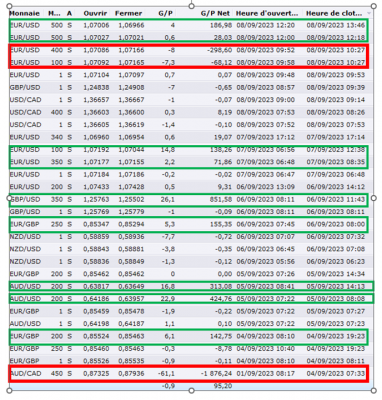Click closing time 07/09/2023 08:35
Image resolution: width=382 pixels, height=400 pixels.
tap(336, 162)
